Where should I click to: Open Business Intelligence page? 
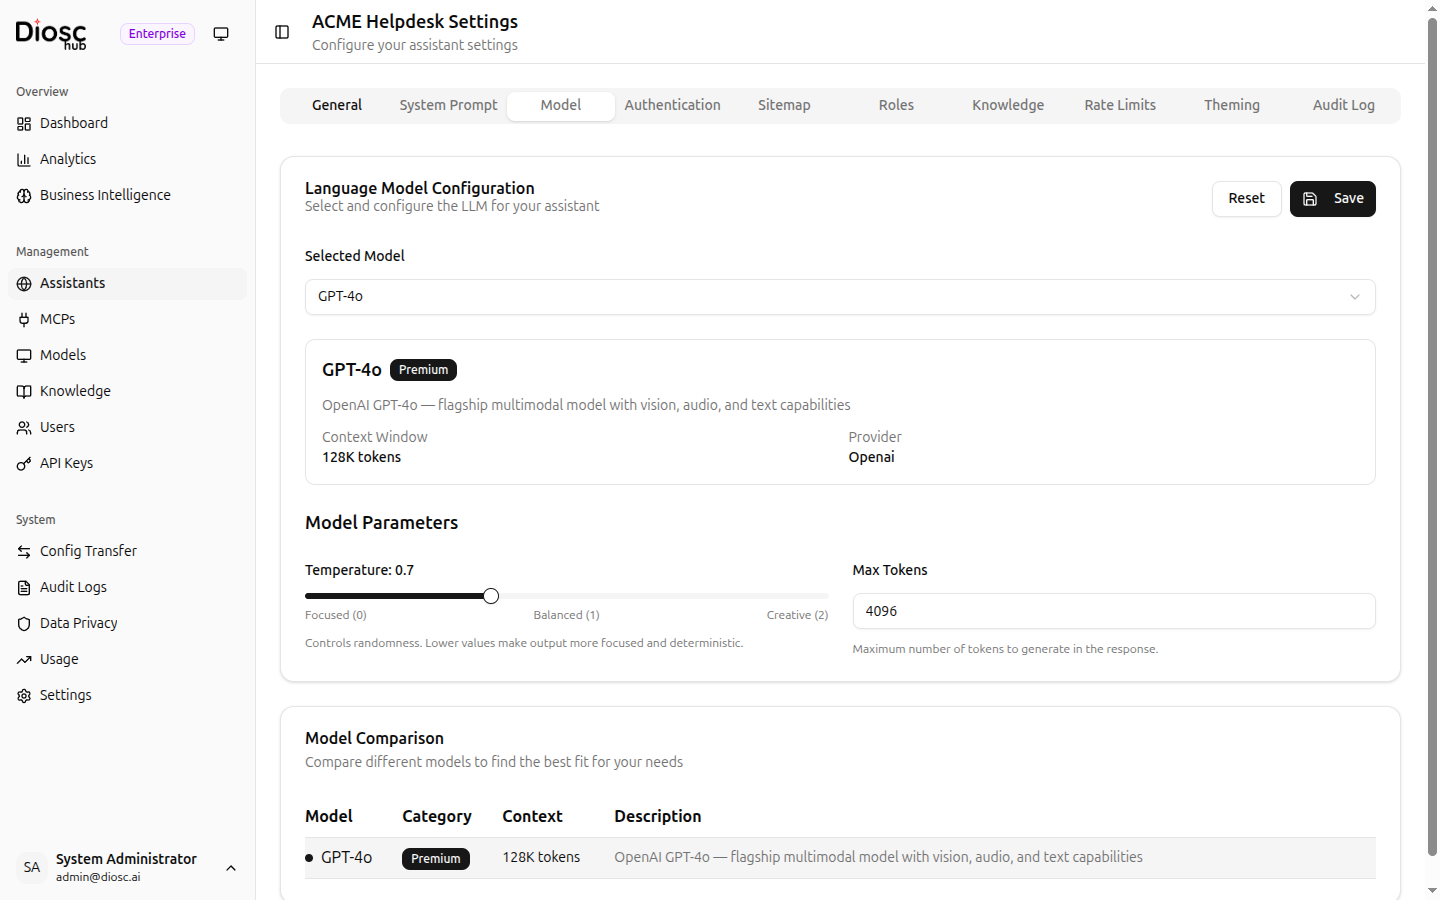coord(127,196)
